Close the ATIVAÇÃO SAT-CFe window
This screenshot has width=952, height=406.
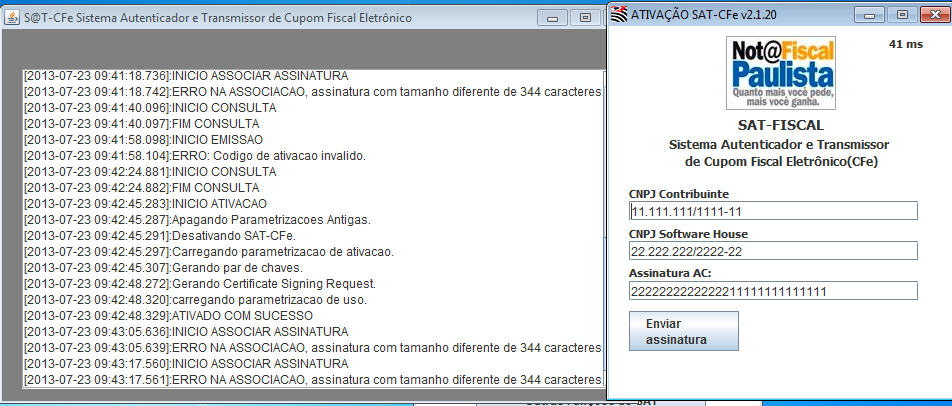pyautogui.click(x=934, y=13)
